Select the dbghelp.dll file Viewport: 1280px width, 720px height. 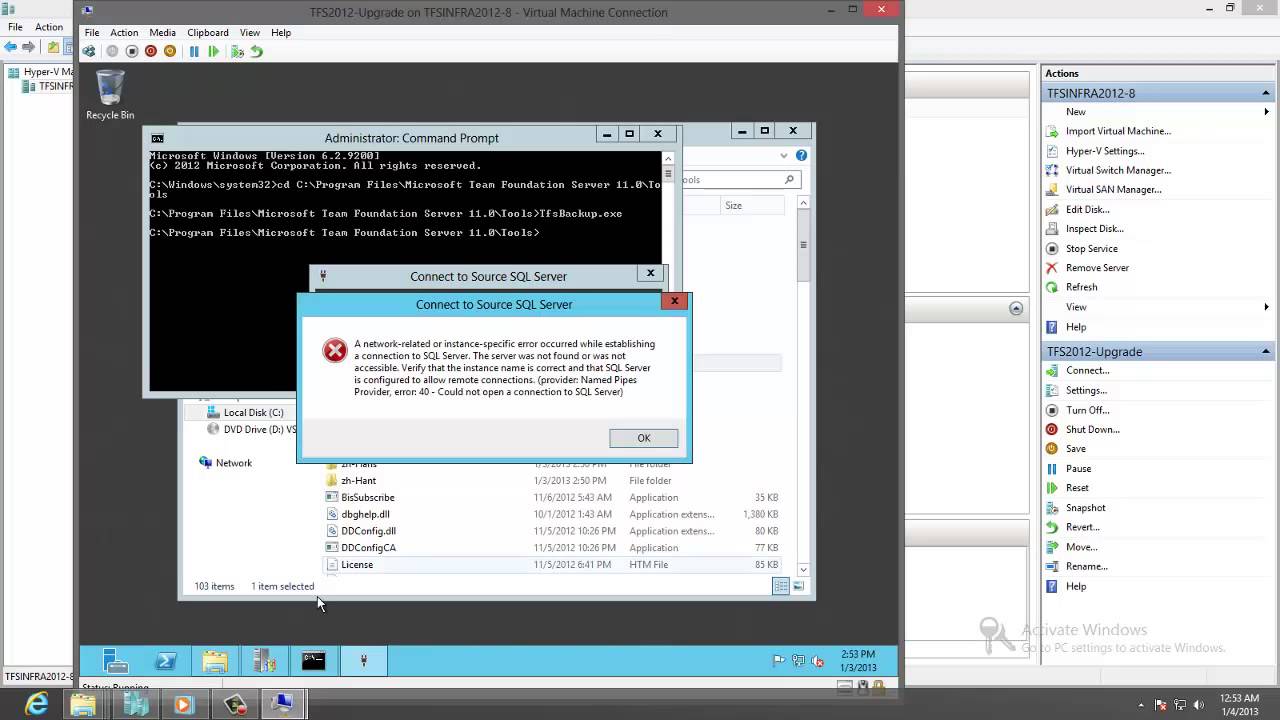coord(365,514)
